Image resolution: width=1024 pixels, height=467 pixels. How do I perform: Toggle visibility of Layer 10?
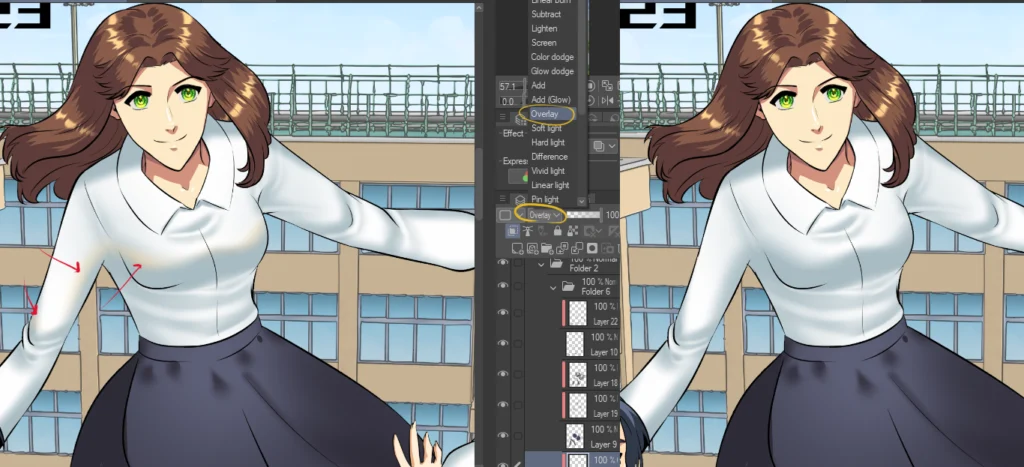click(x=502, y=343)
